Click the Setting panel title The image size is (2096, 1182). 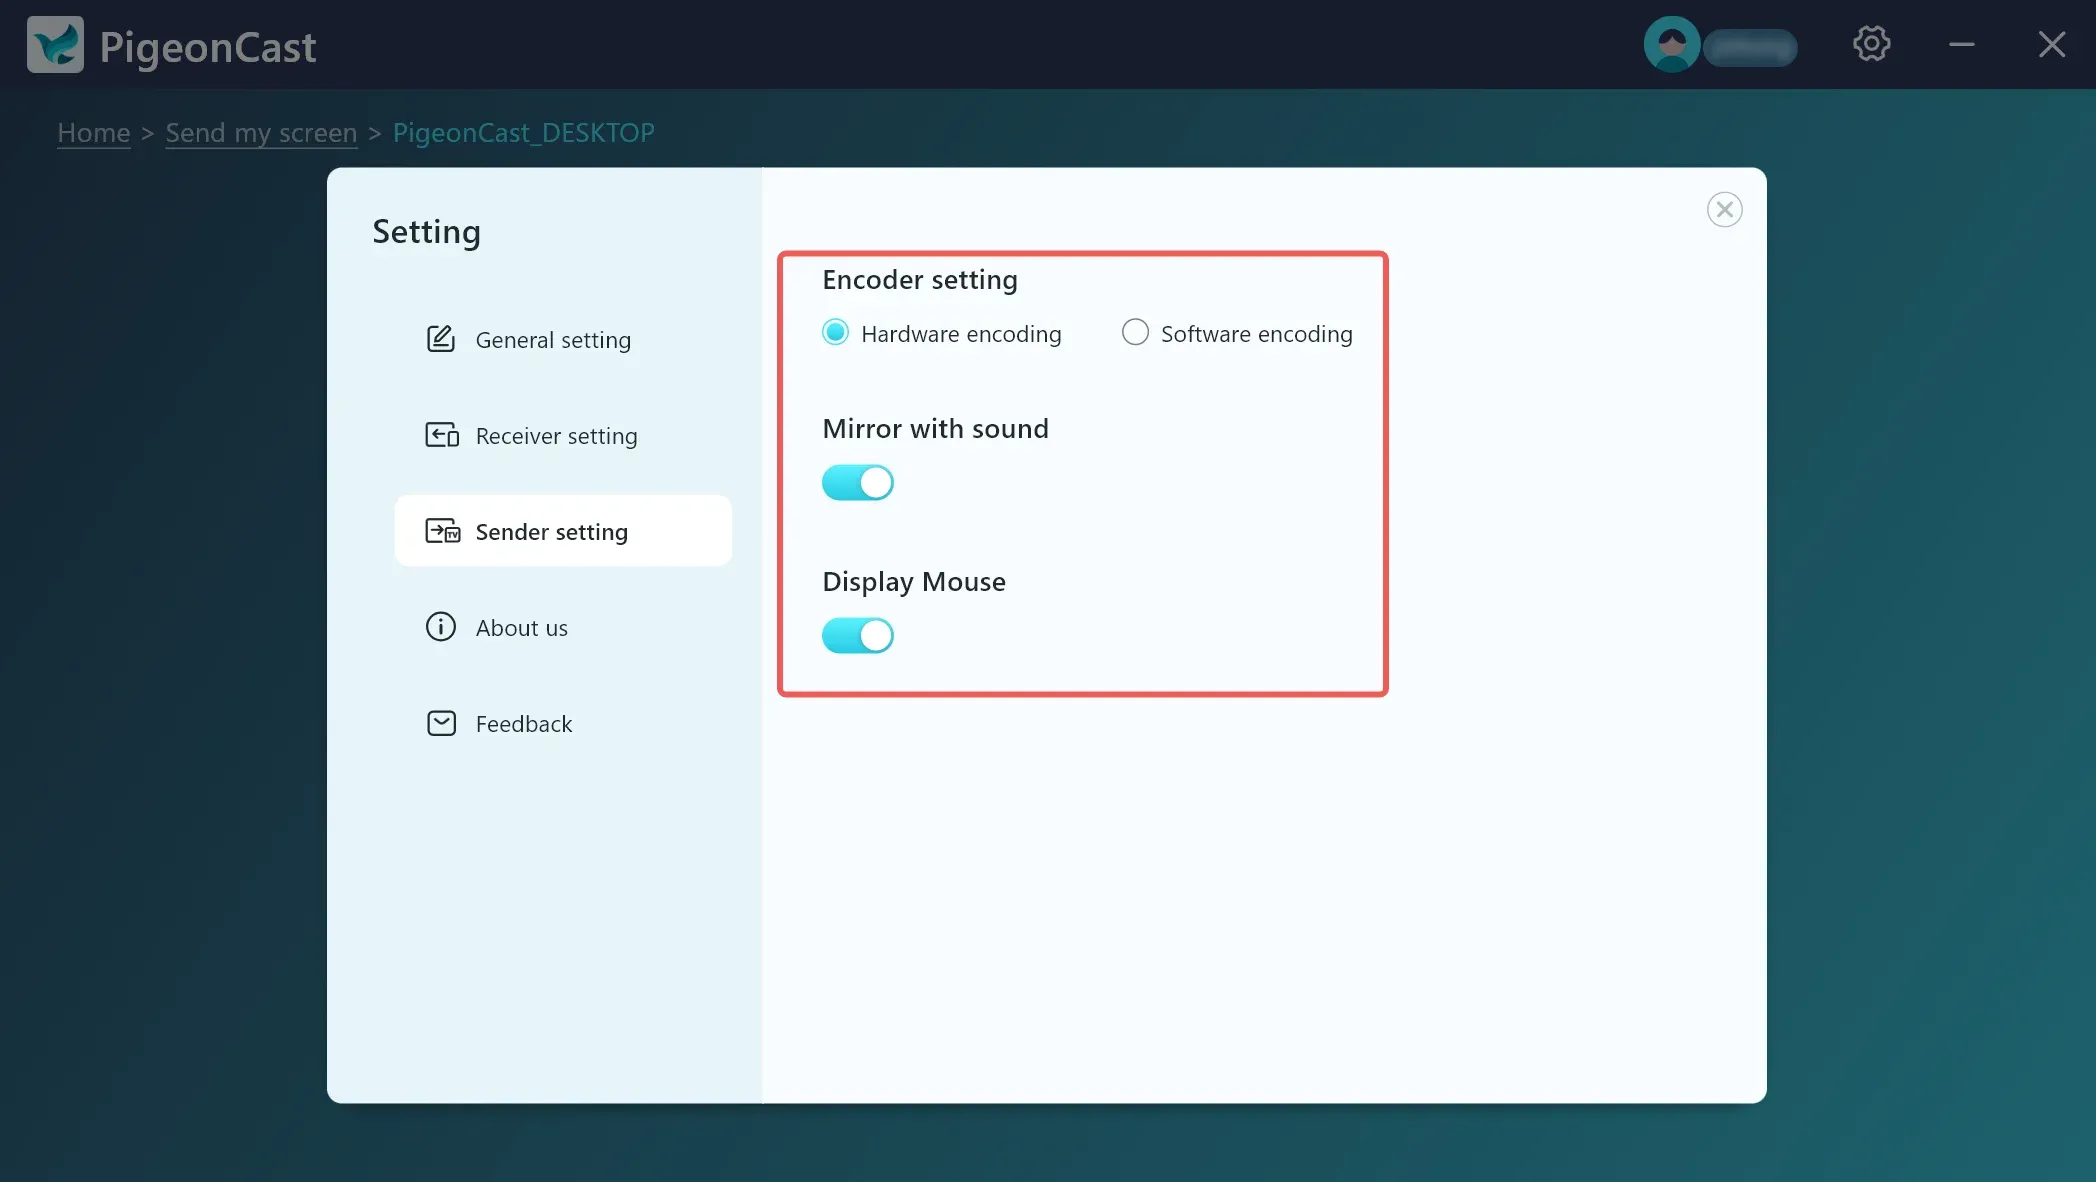426,232
